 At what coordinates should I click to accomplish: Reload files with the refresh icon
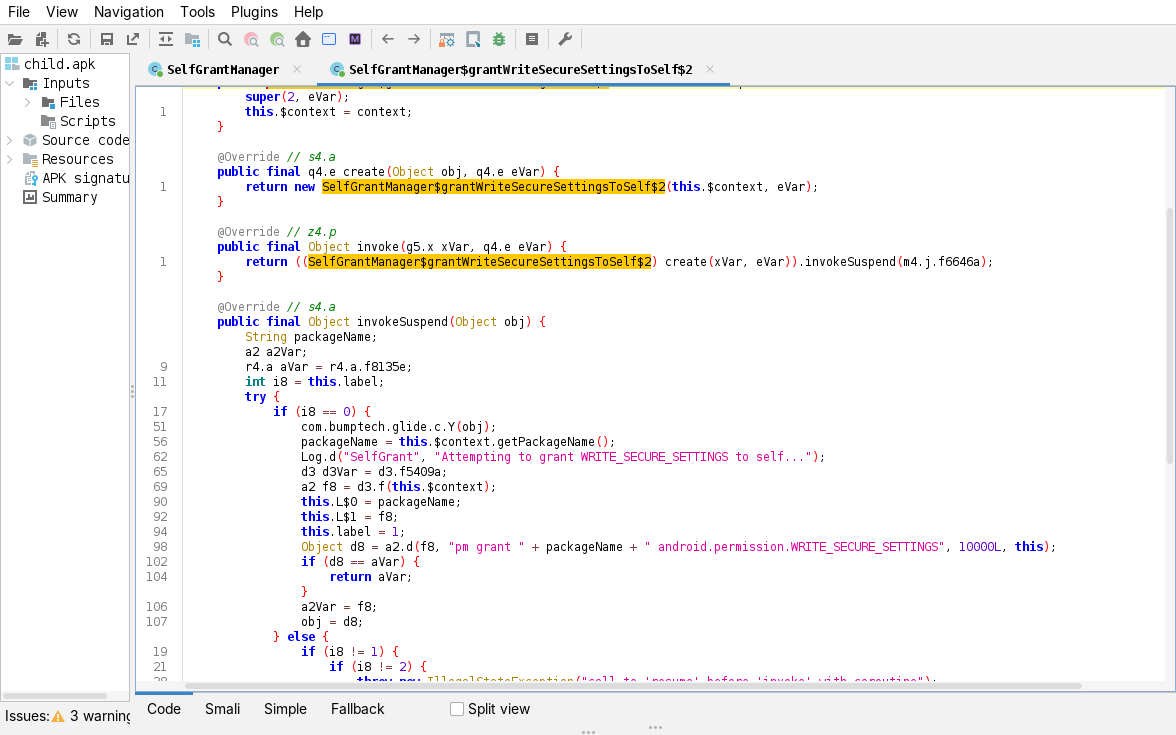(x=74, y=40)
